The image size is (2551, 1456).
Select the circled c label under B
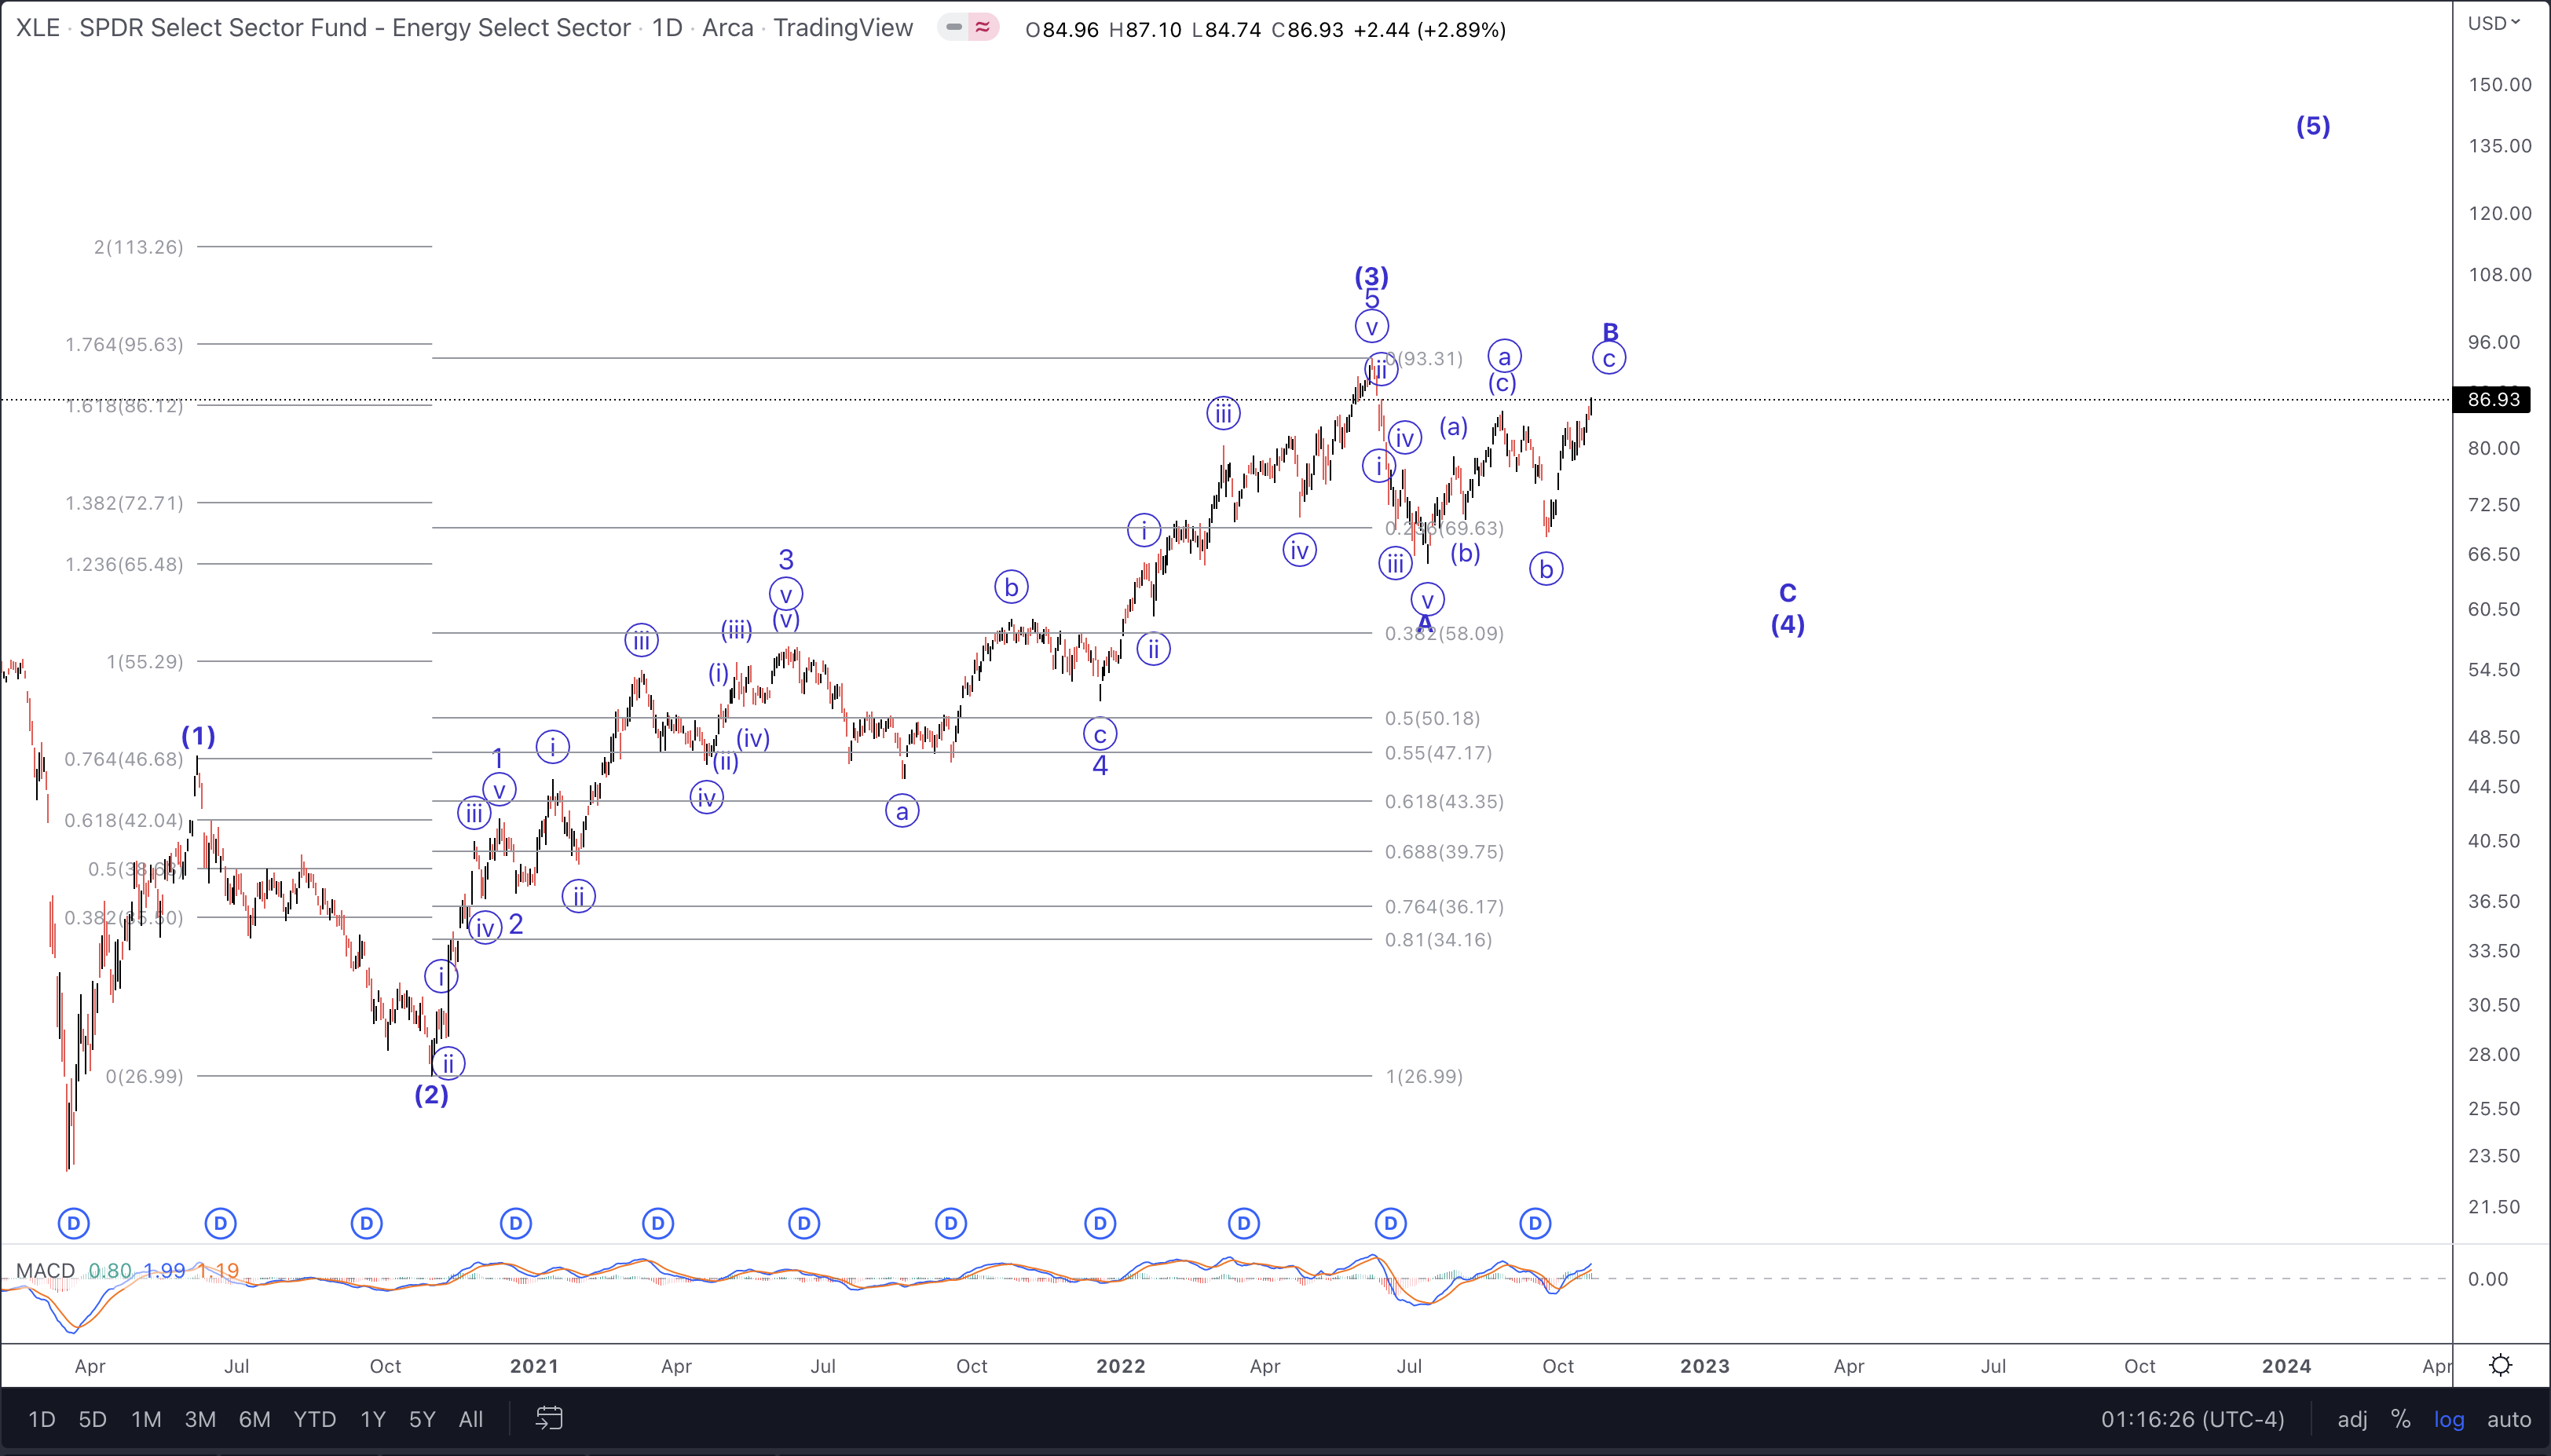point(1609,358)
